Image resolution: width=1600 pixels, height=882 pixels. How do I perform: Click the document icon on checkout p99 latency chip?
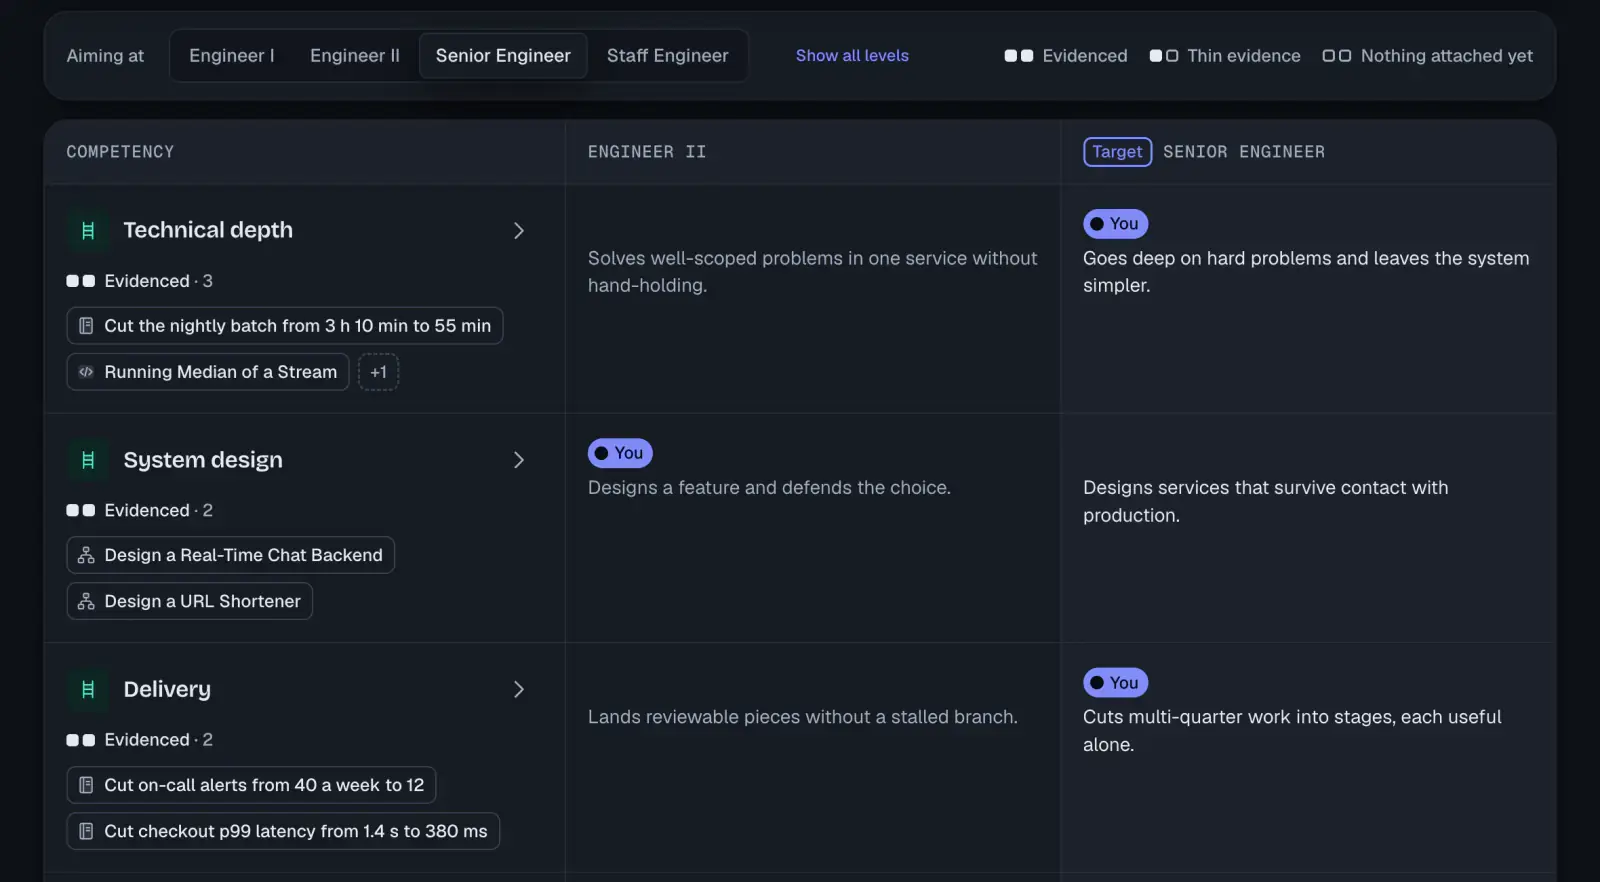pos(86,831)
